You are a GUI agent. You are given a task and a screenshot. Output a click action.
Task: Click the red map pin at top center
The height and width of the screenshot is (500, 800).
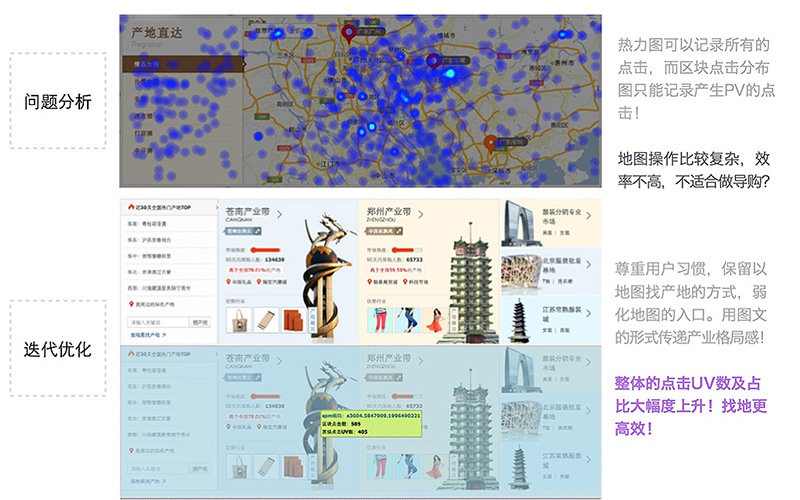348,33
